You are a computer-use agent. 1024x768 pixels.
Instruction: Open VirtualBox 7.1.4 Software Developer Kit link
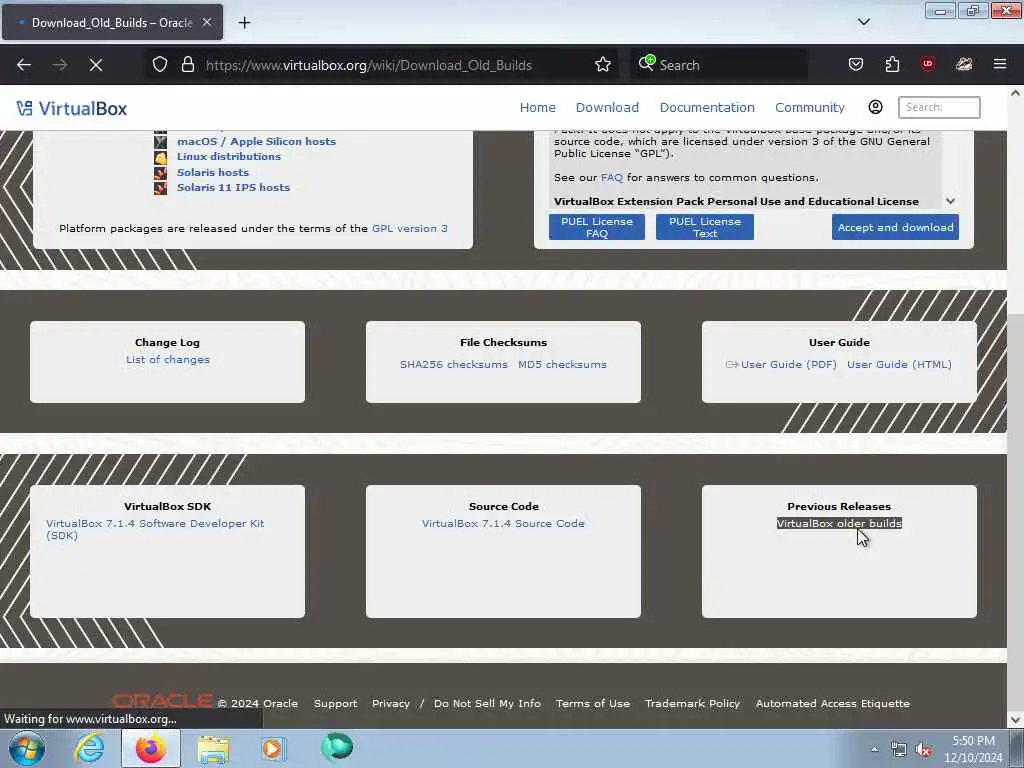click(155, 529)
